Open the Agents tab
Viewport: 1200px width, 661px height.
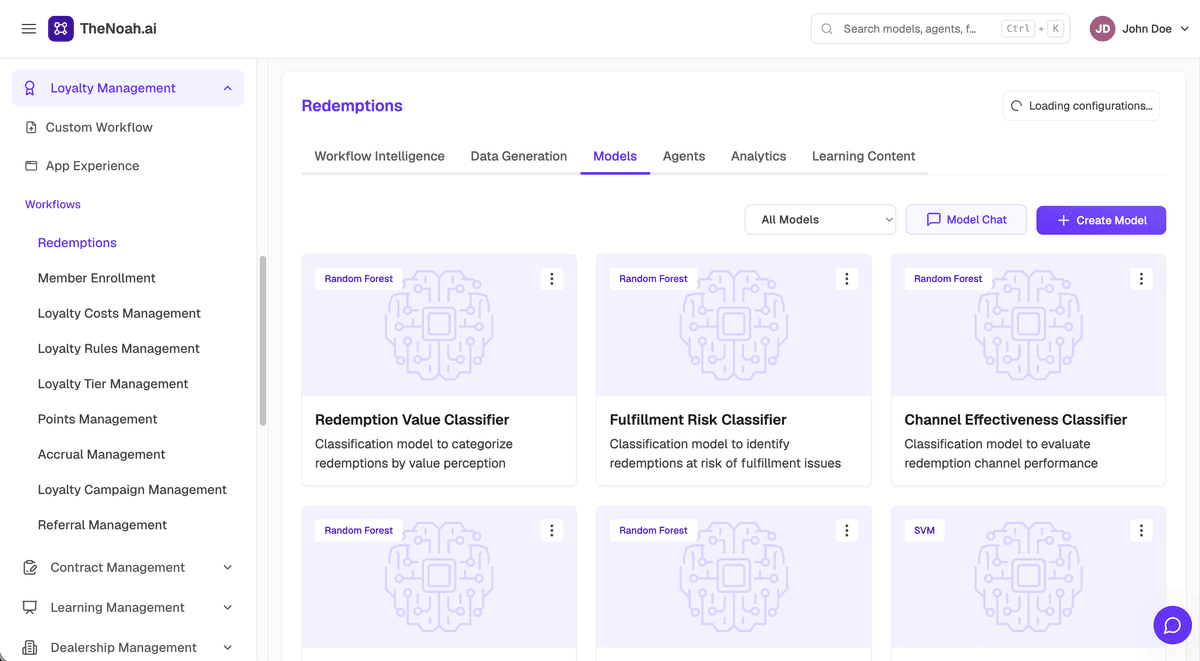coord(684,156)
